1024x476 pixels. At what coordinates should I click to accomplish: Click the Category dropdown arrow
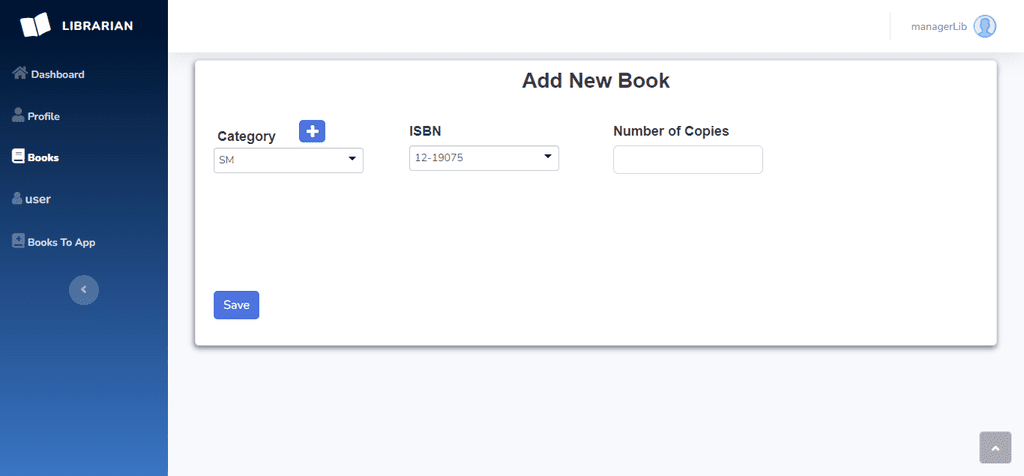352,159
